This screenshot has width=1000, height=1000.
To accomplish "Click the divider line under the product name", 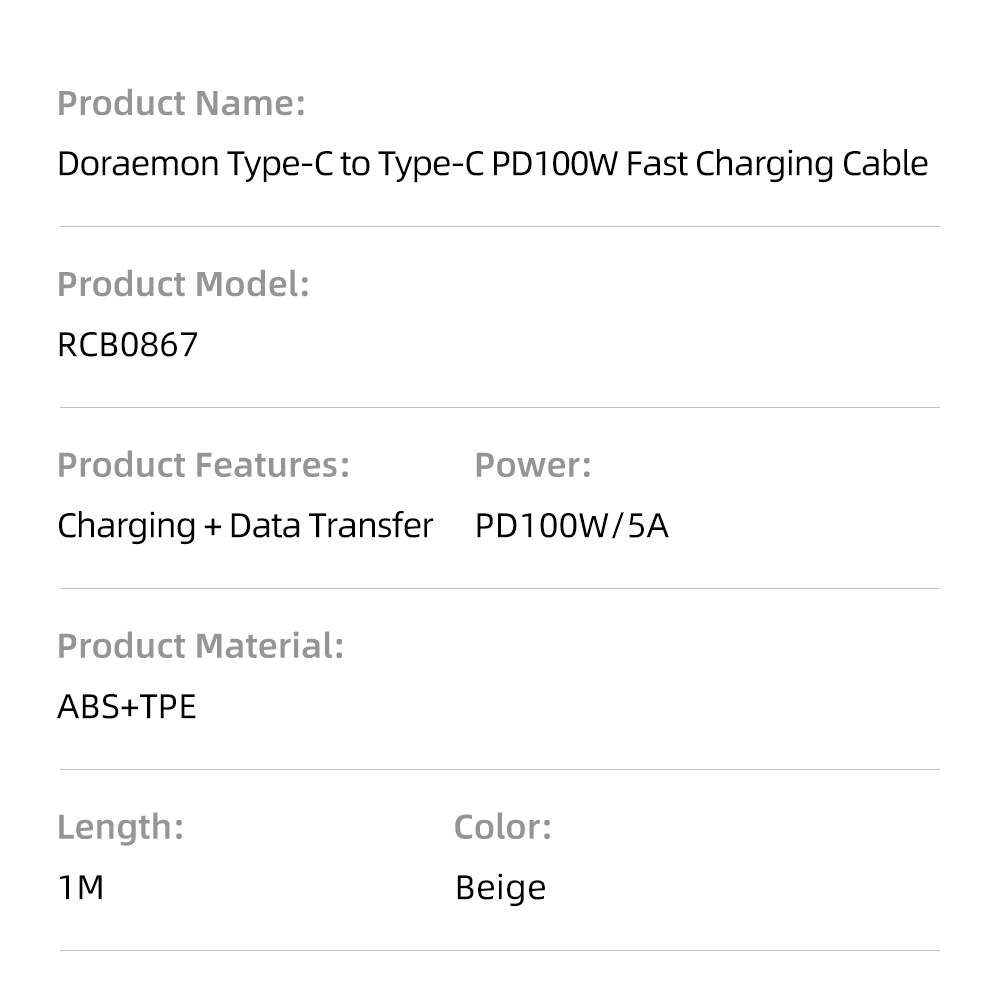I will tap(500, 227).
